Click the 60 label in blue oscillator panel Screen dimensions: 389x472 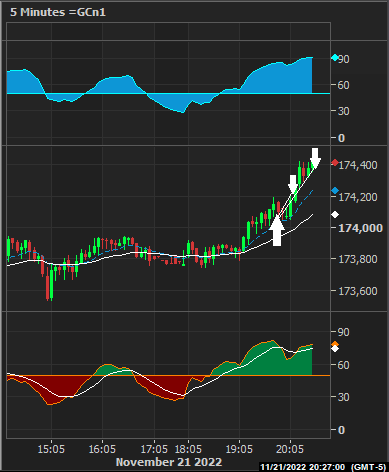coord(344,85)
